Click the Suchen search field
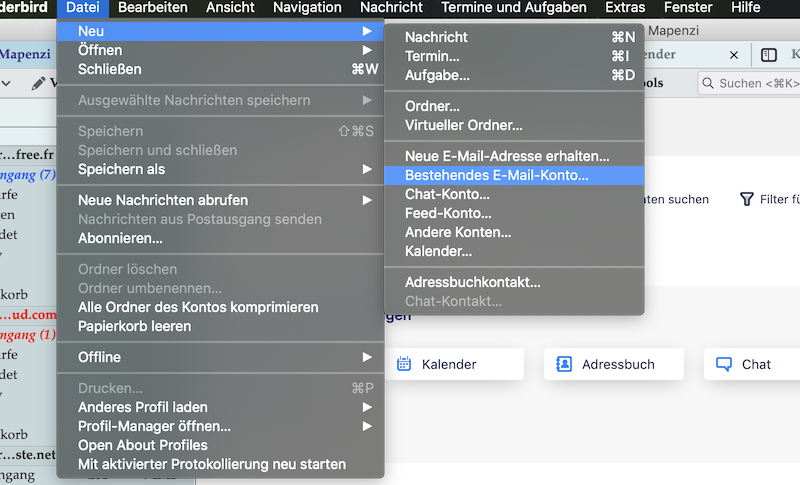Image resolution: width=800 pixels, height=485 pixels. [749, 83]
